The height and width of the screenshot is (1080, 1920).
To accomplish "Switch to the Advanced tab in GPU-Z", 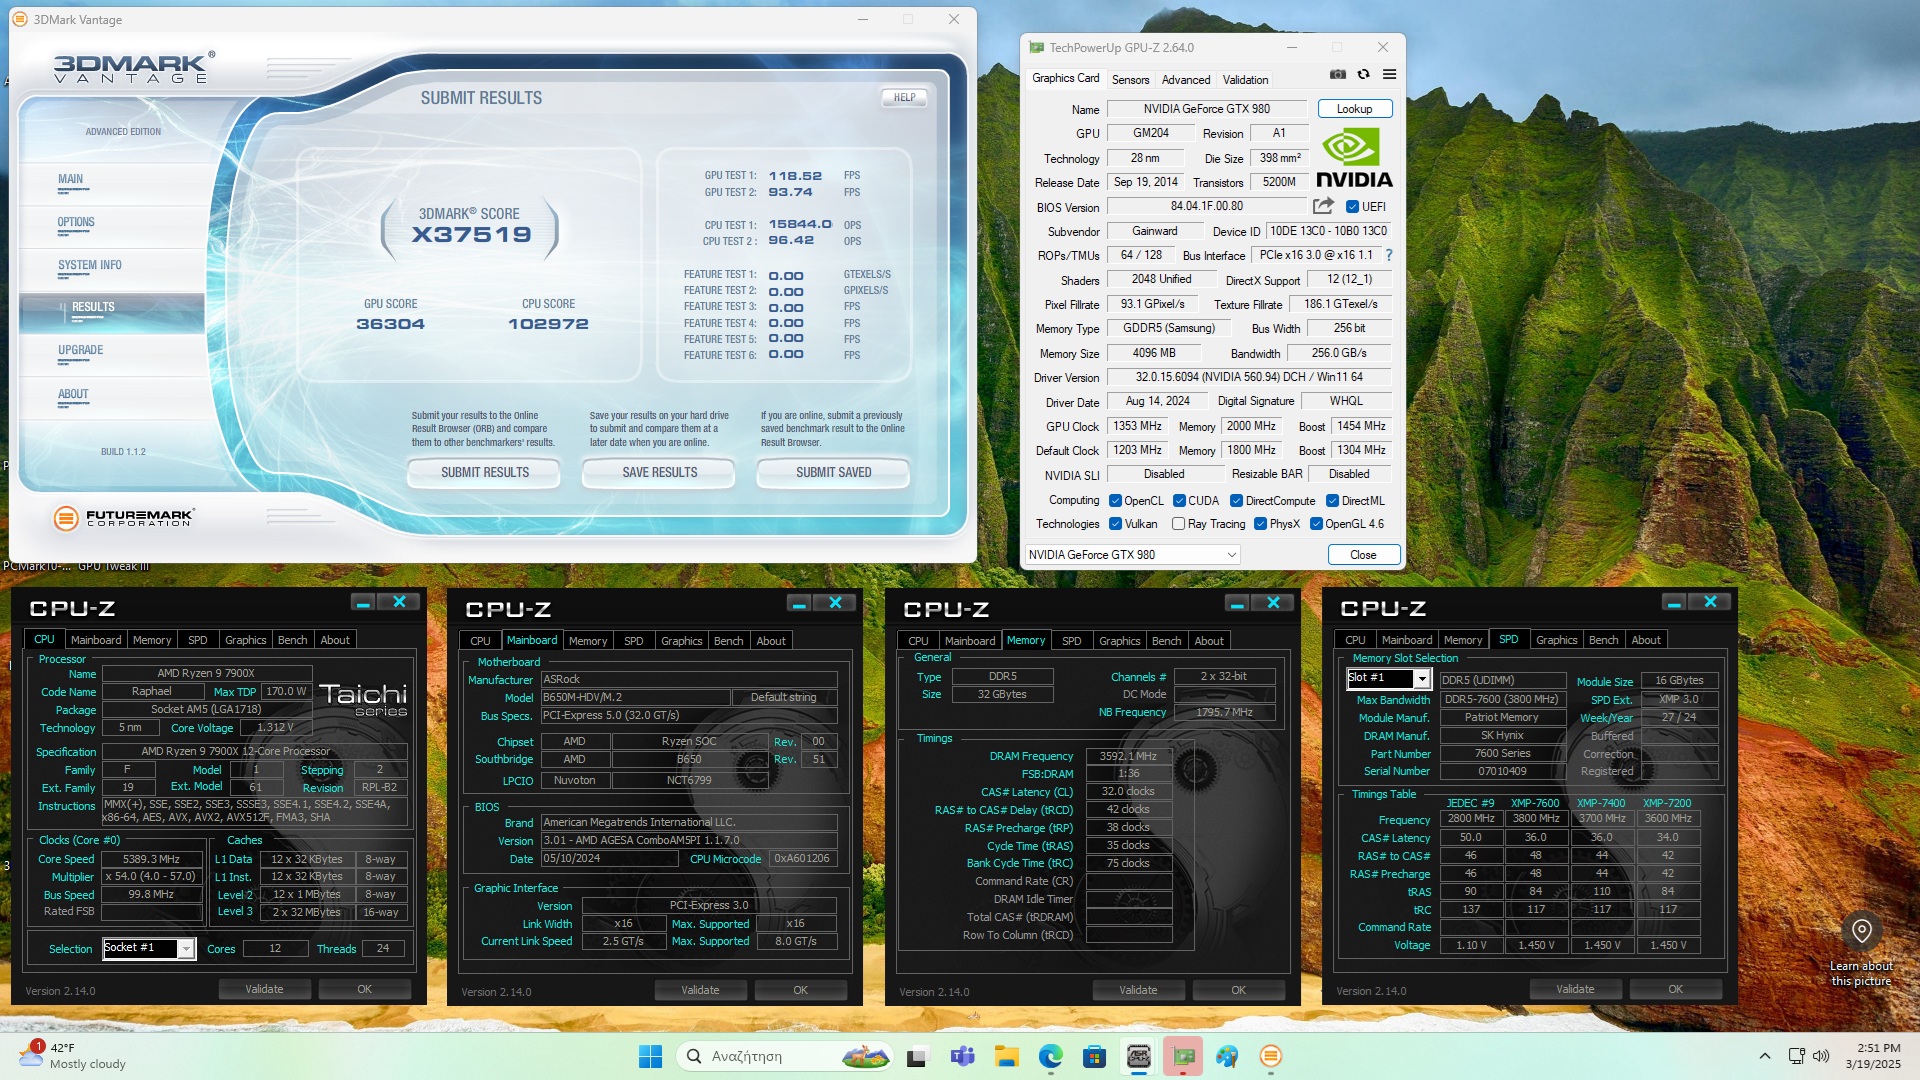I will point(1186,80).
